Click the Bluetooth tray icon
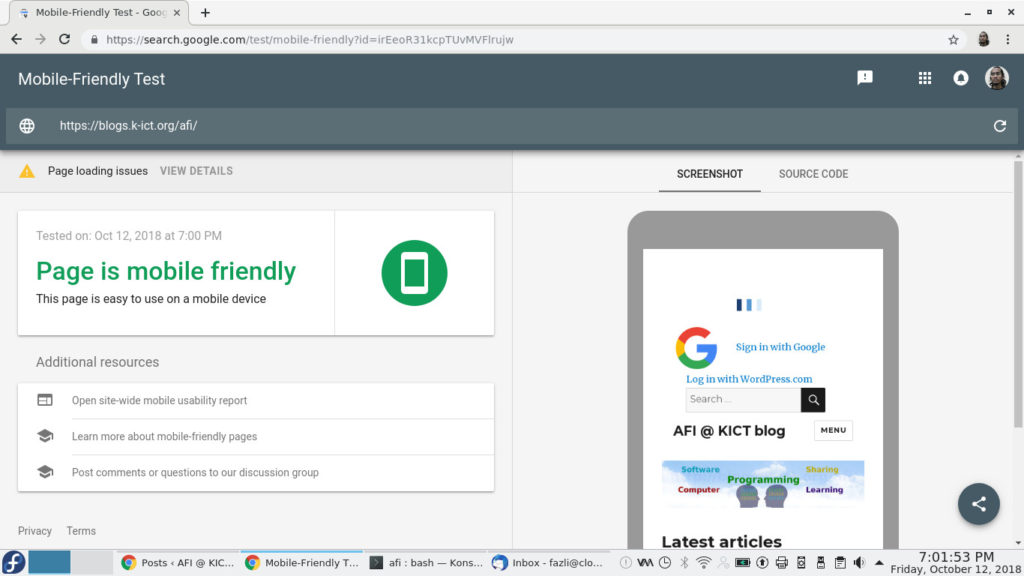1024x576 pixels. point(684,562)
